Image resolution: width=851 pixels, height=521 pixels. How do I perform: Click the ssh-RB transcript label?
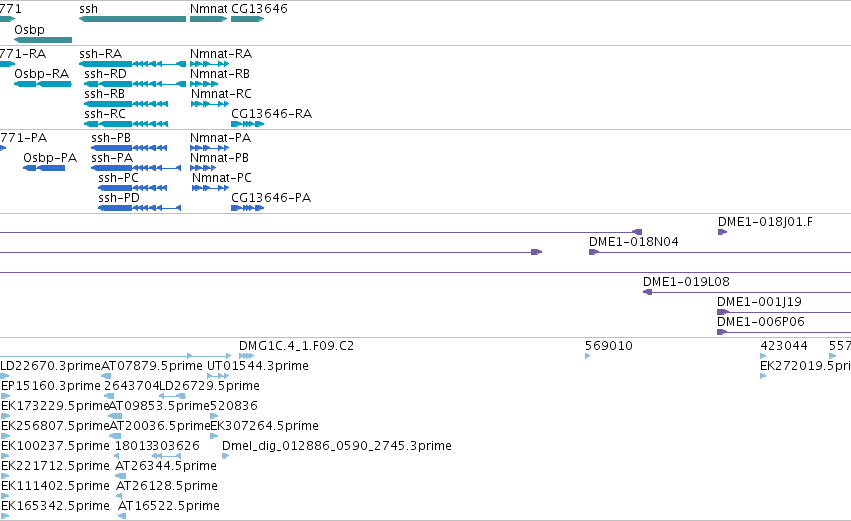[x=104, y=94]
